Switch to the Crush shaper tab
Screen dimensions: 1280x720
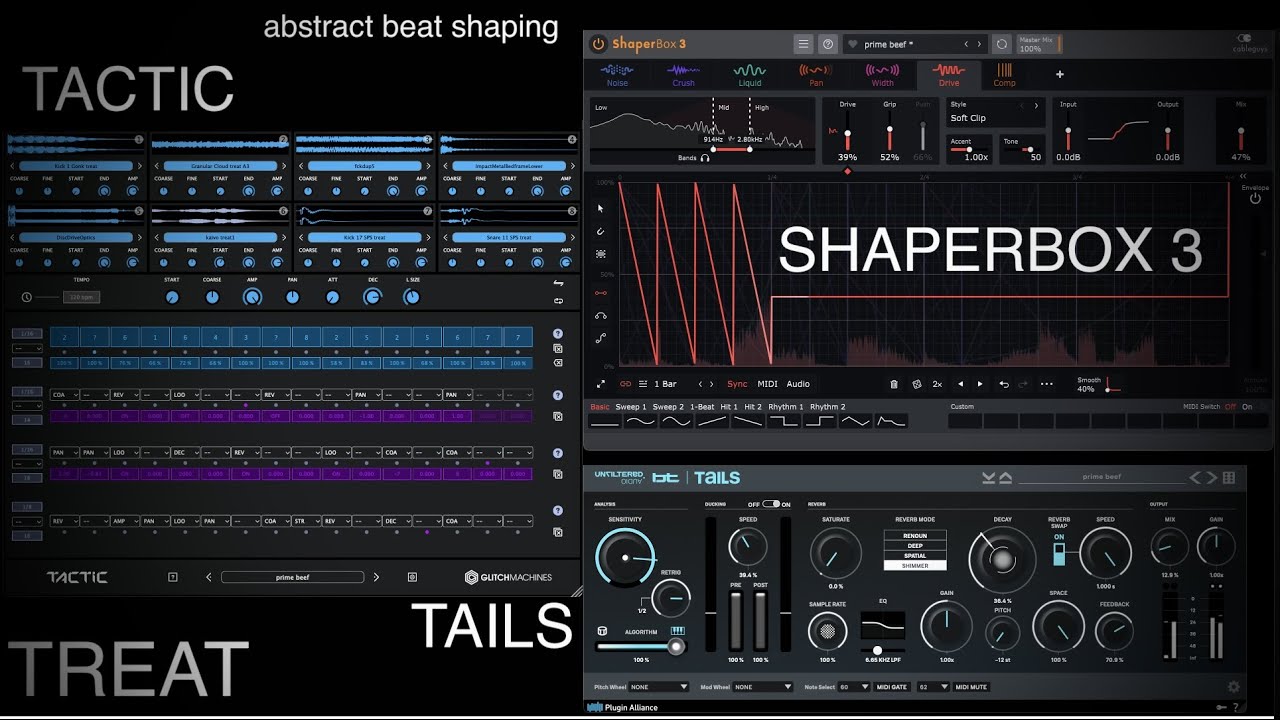683,75
